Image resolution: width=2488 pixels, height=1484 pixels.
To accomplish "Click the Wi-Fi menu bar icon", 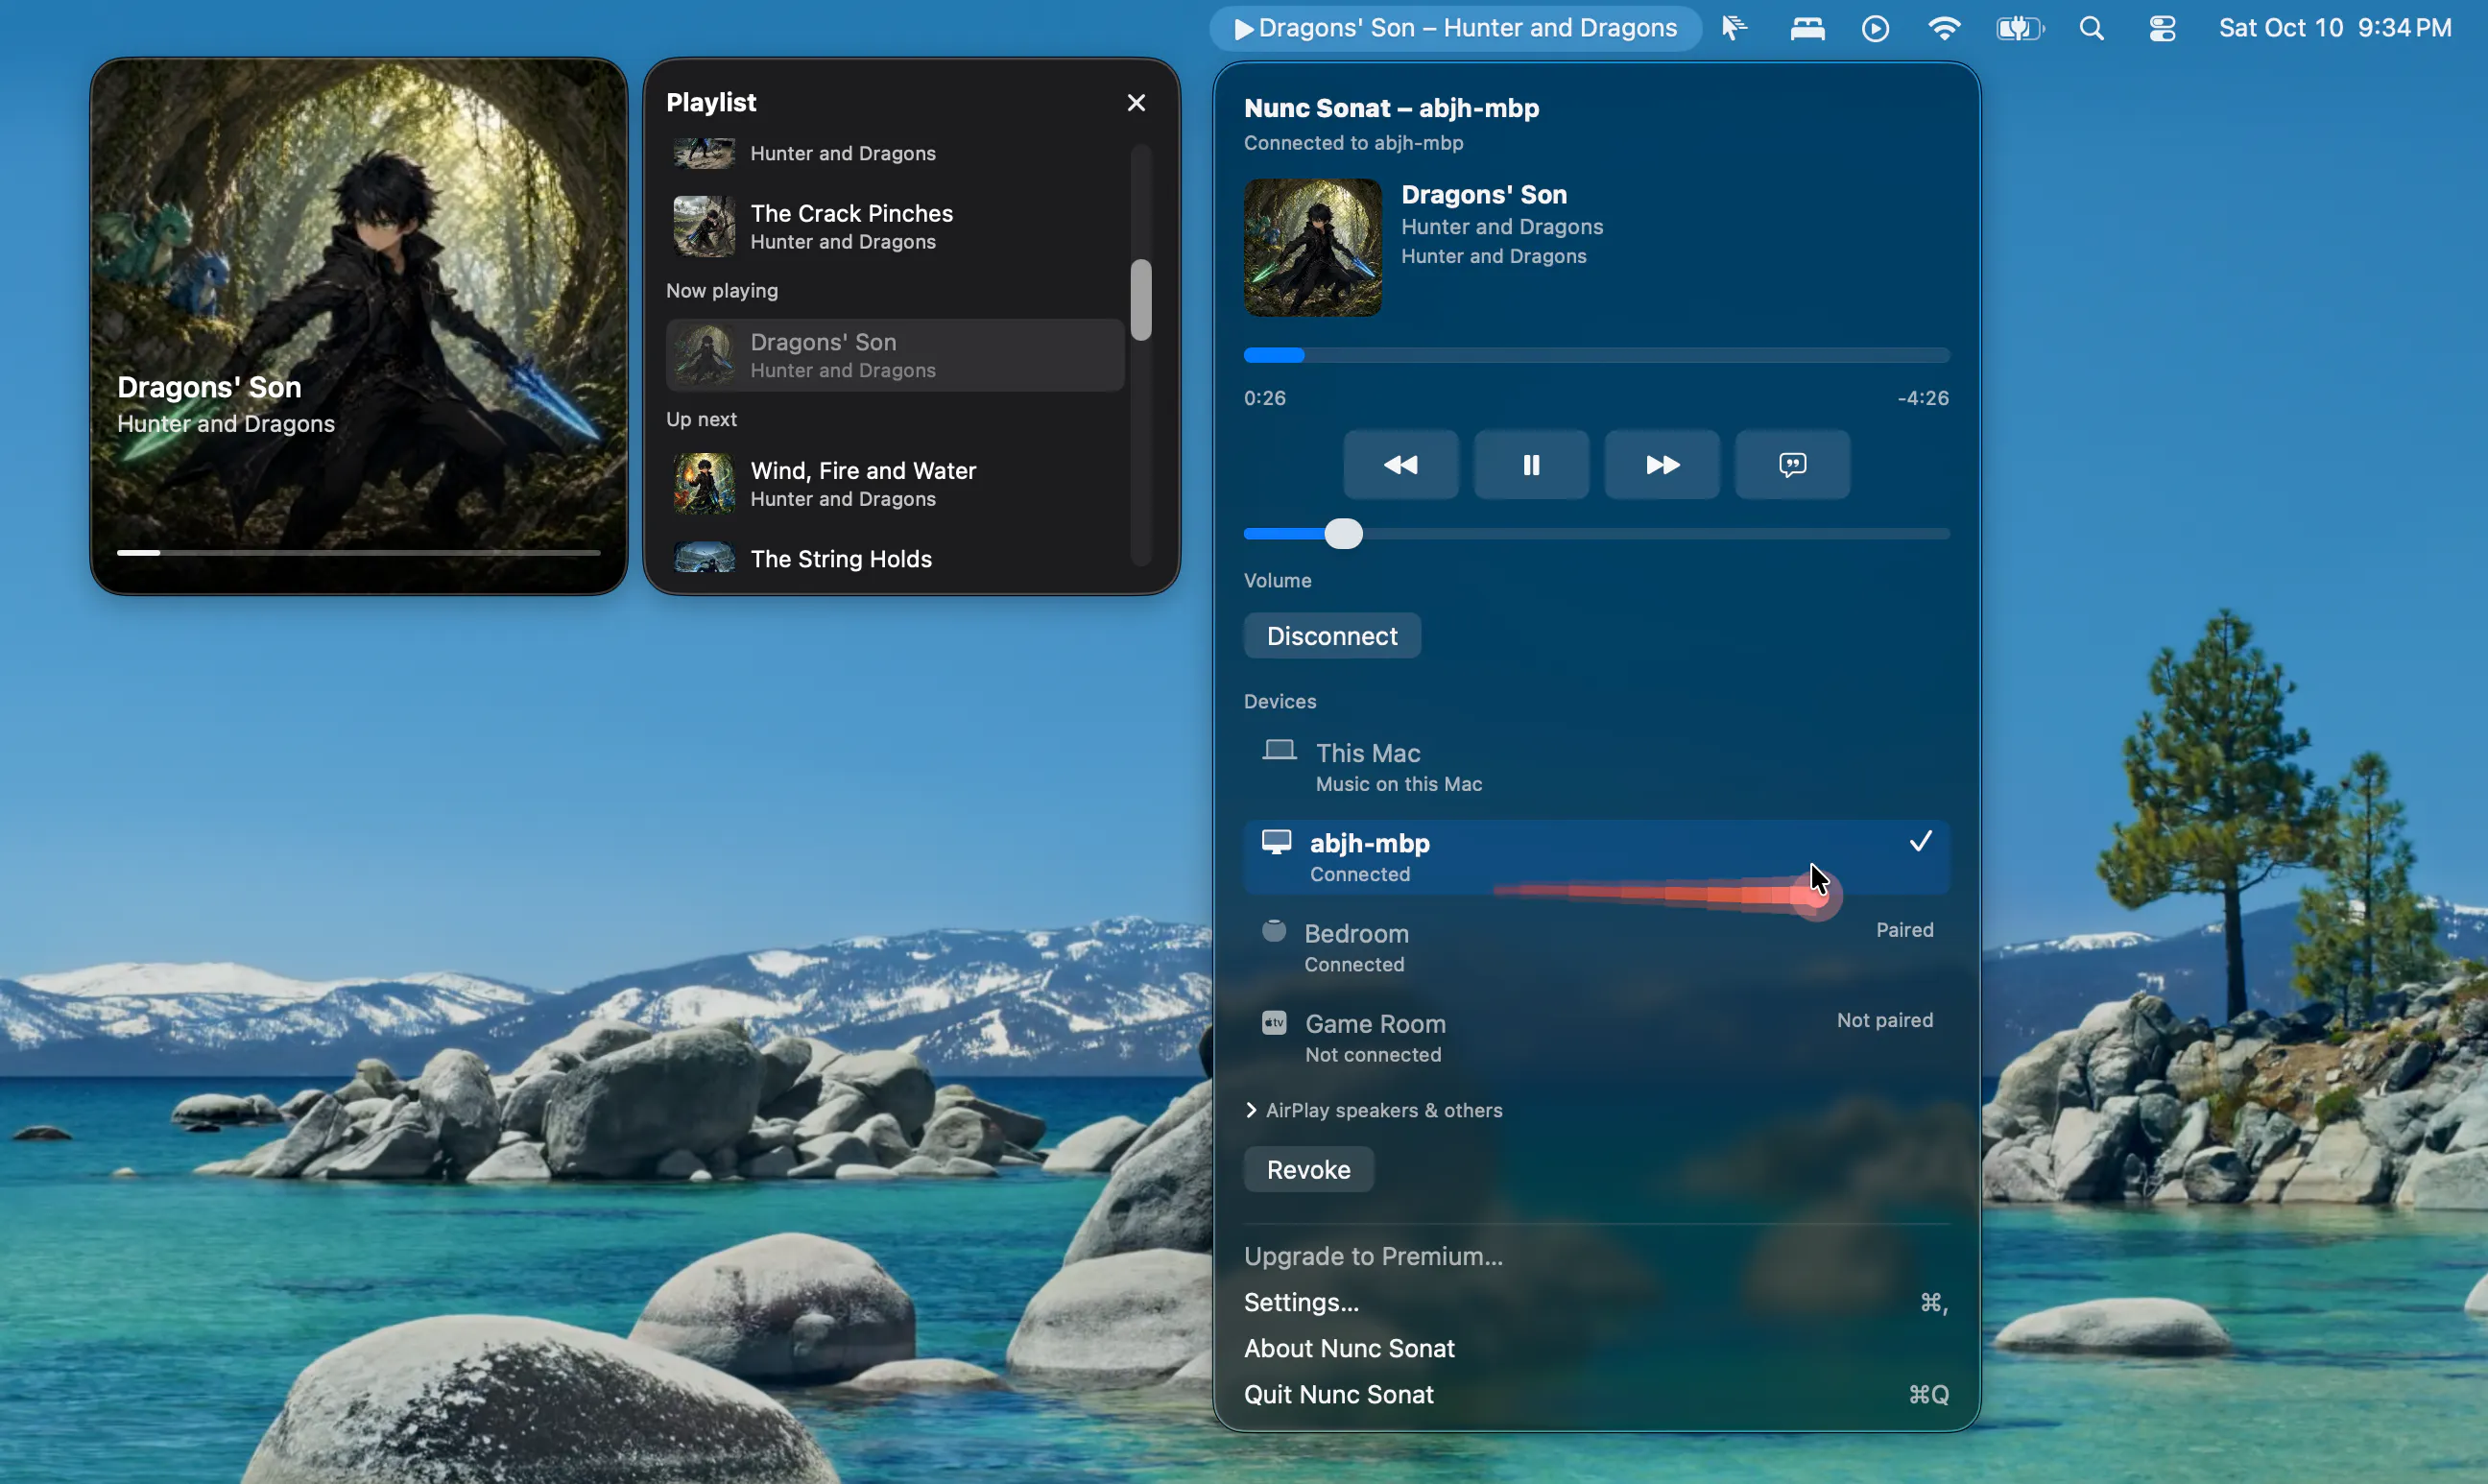I will [x=1944, y=29].
